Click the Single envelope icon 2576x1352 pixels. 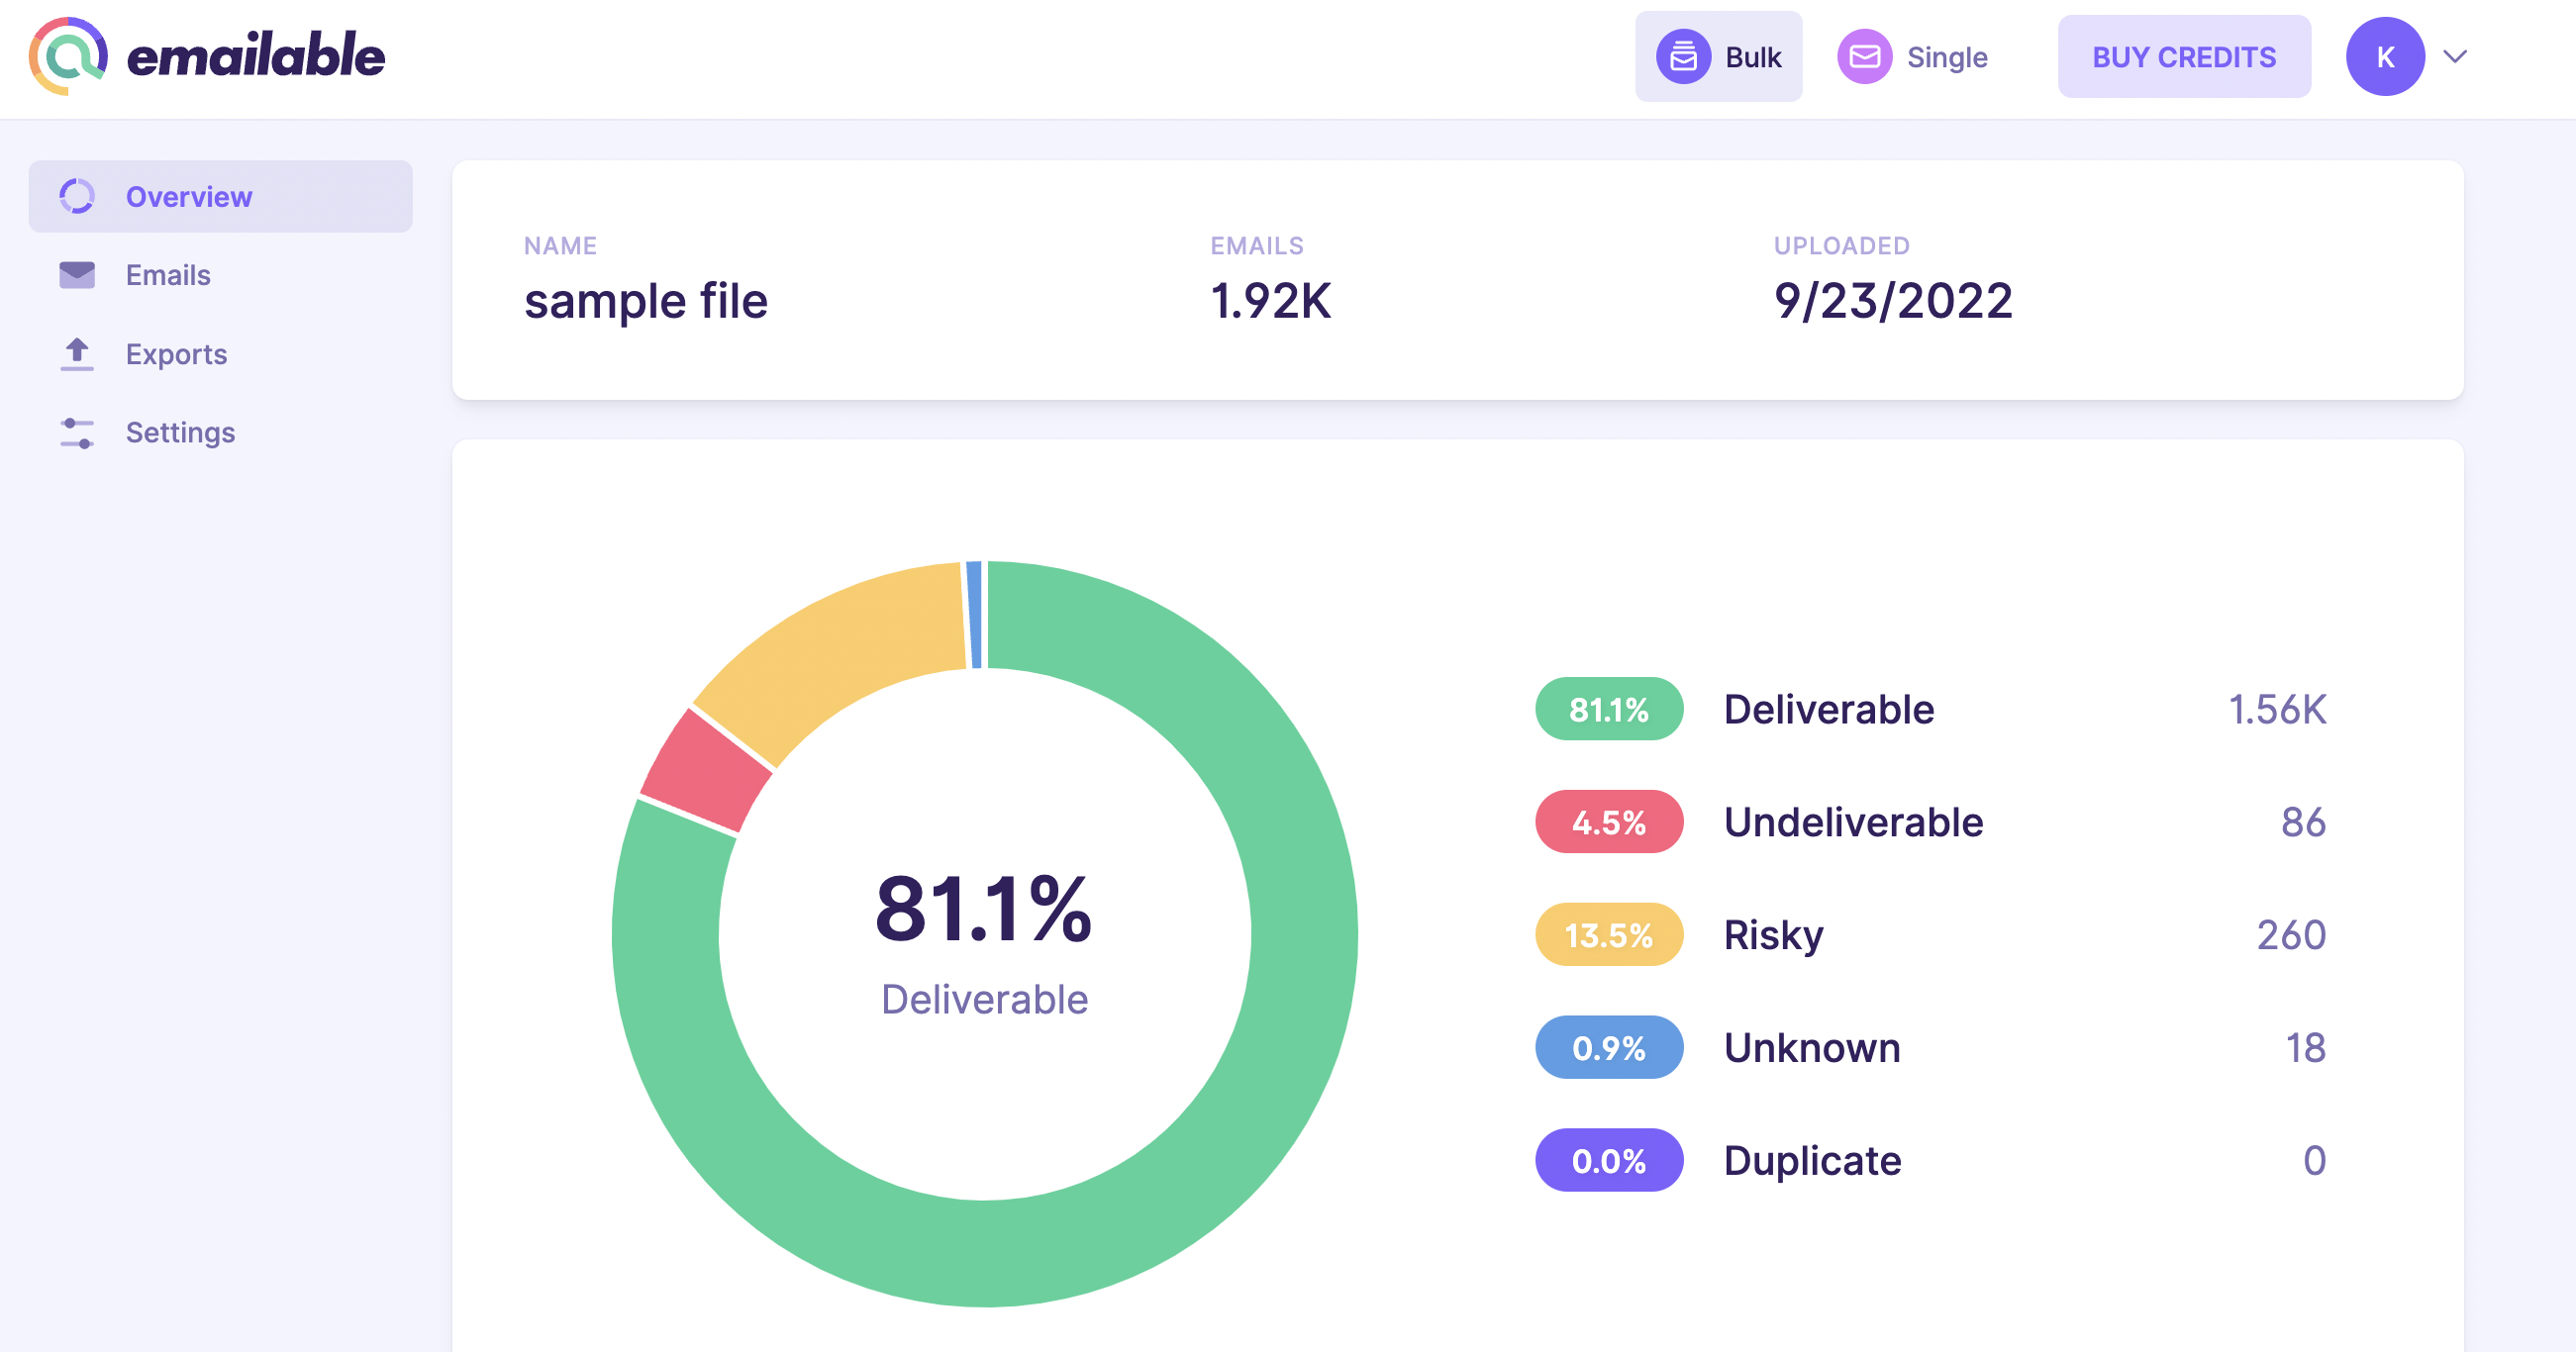(1864, 57)
